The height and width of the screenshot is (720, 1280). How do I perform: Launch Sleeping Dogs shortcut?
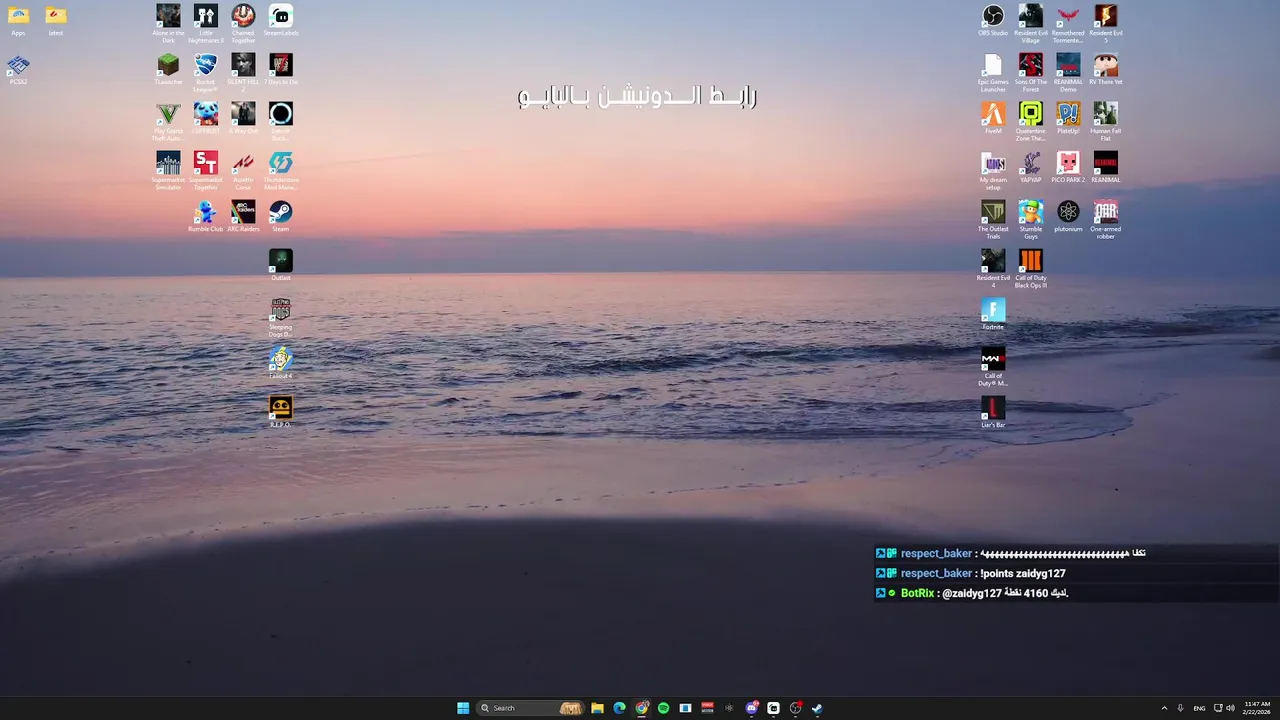pos(281,318)
